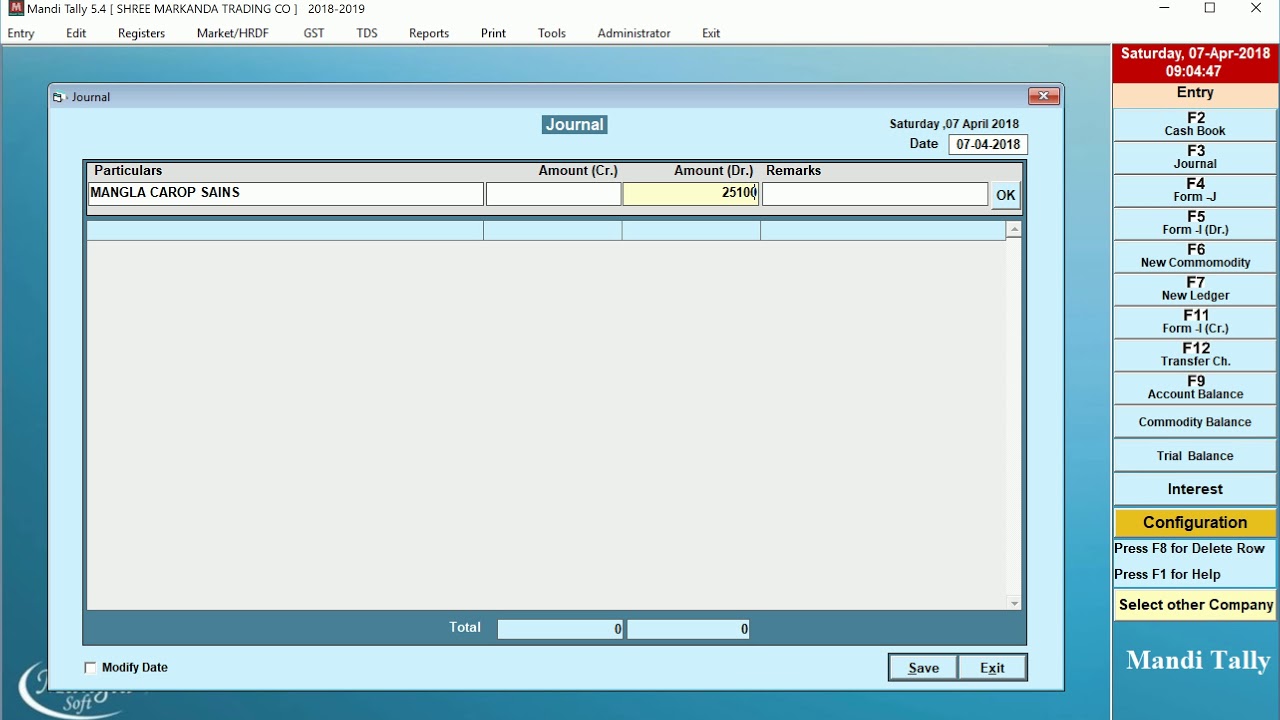Open F4 Form -J
This screenshot has width=1280, height=720.
point(1195,191)
